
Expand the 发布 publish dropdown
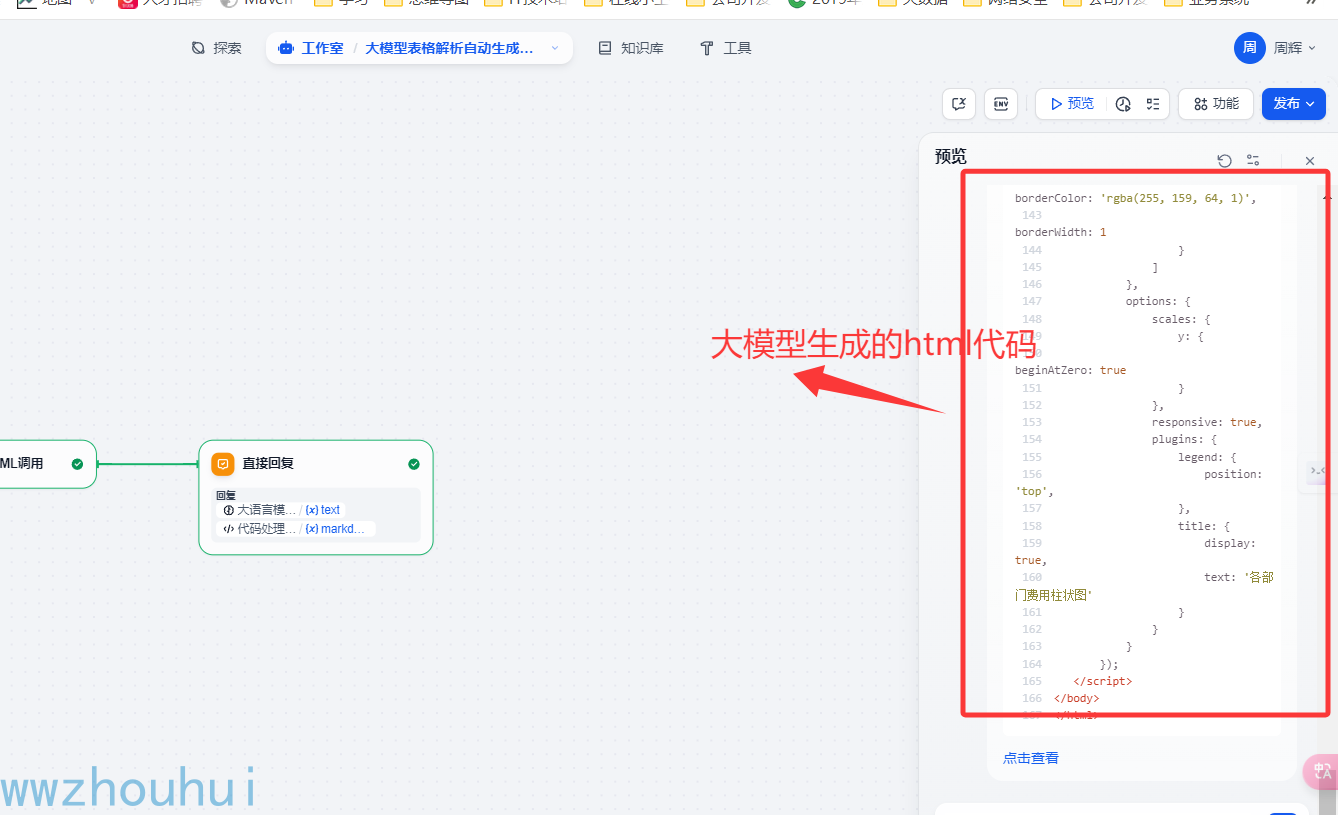(1293, 104)
